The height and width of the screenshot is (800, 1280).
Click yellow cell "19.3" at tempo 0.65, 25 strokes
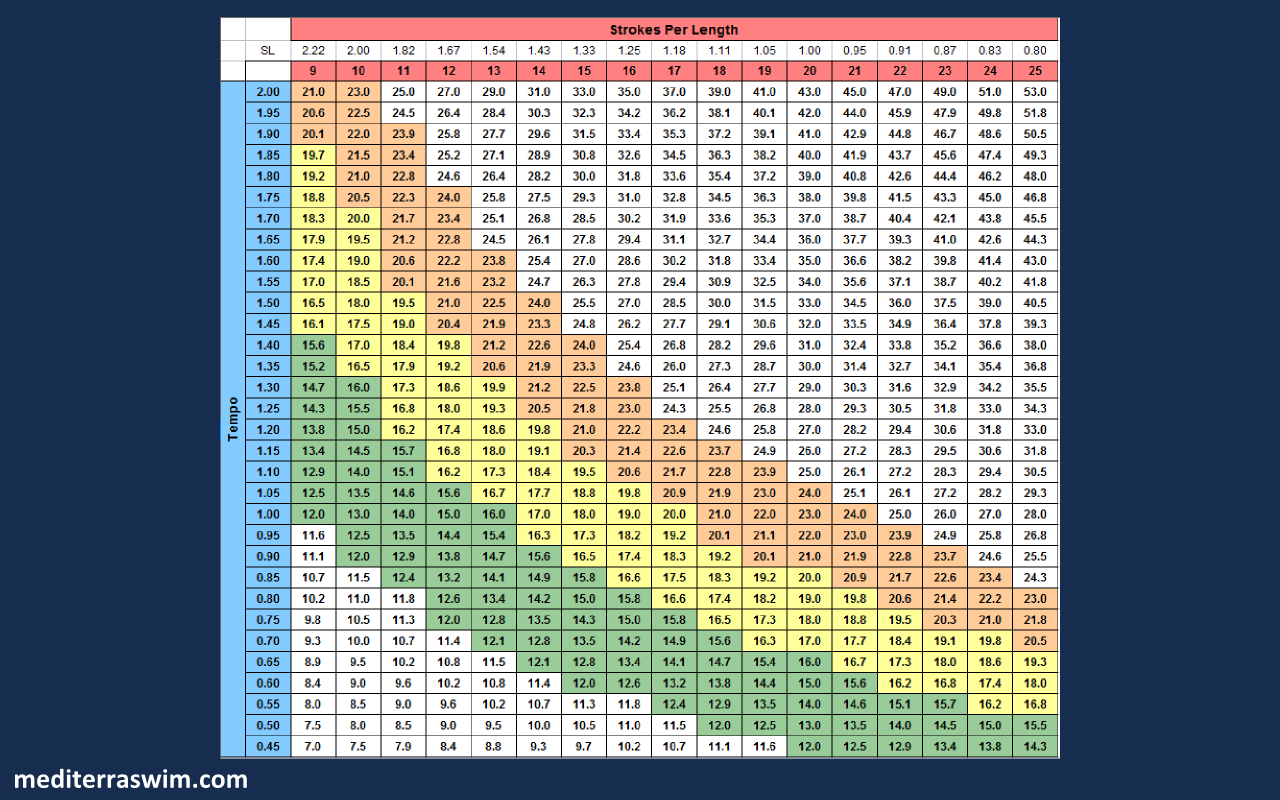click(1035, 662)
